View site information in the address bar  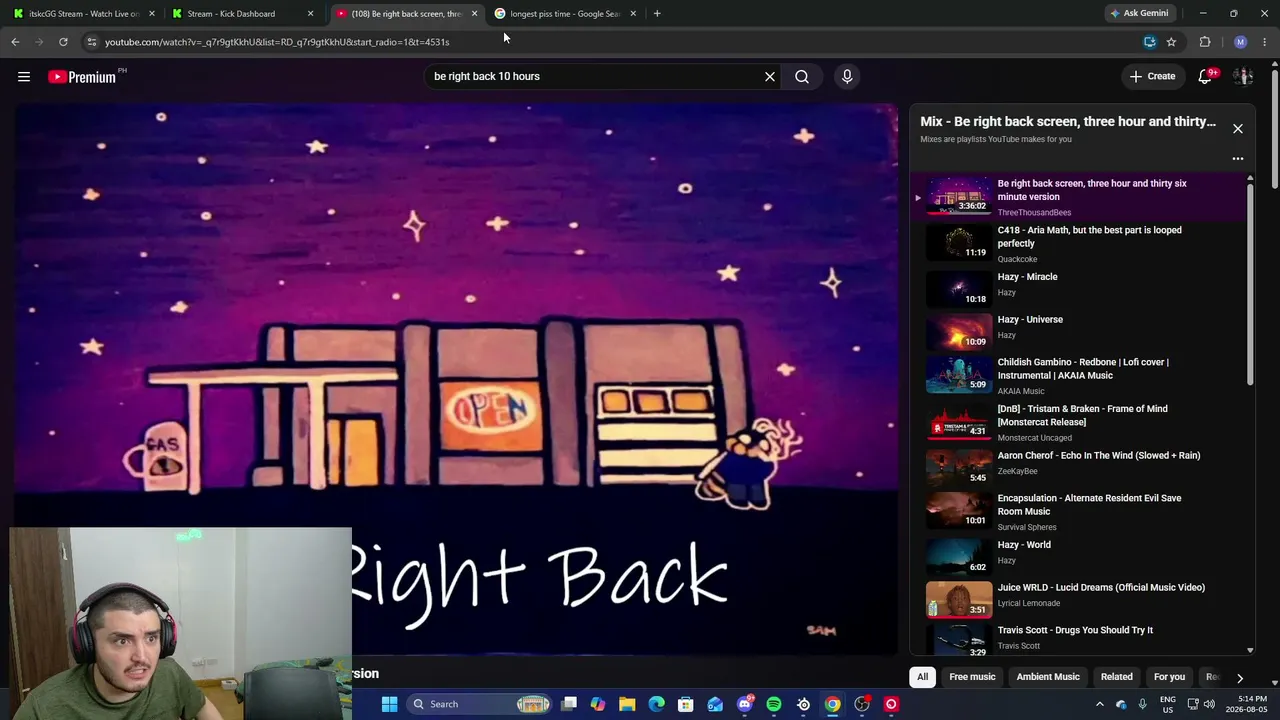[x=91, y=42]
